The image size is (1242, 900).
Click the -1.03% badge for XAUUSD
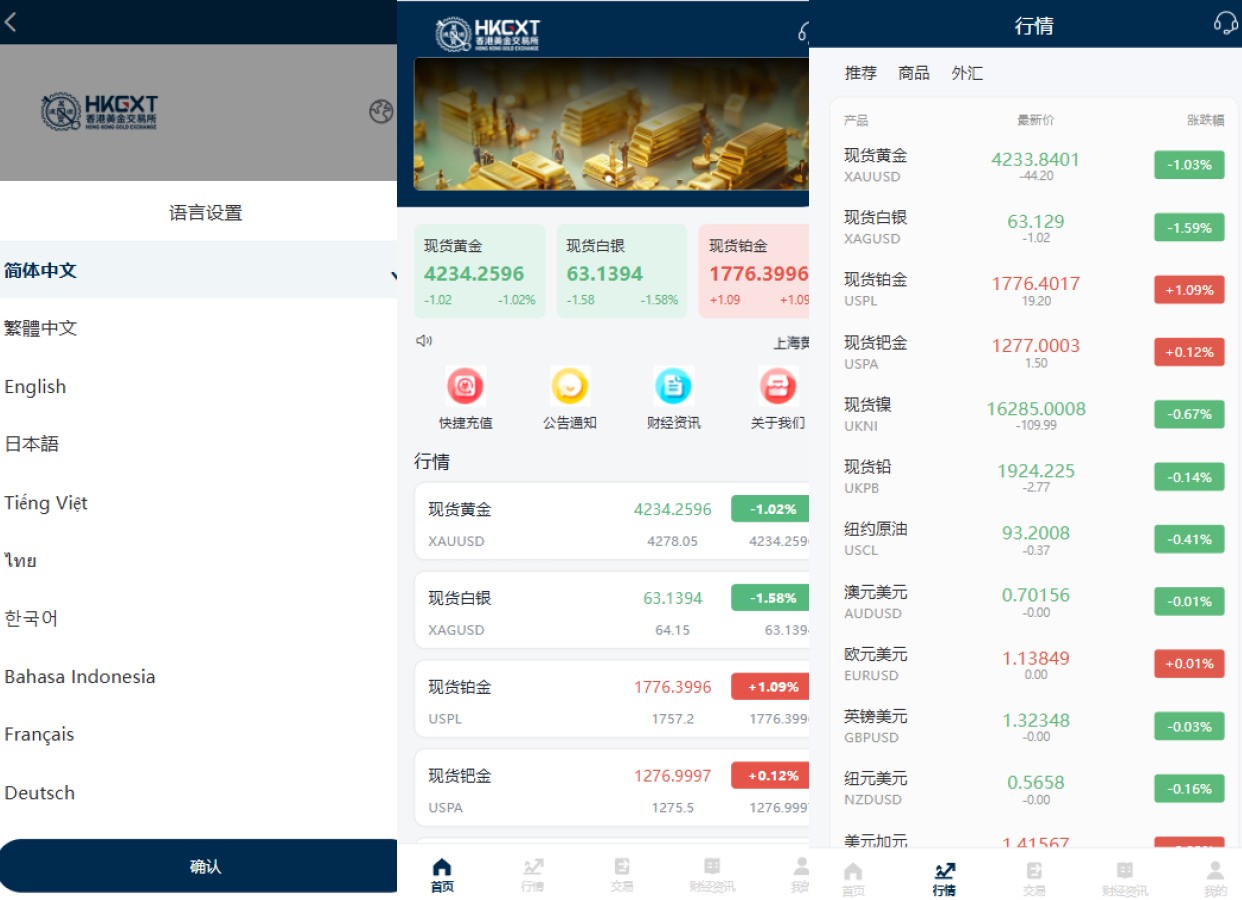[1189, 165]
